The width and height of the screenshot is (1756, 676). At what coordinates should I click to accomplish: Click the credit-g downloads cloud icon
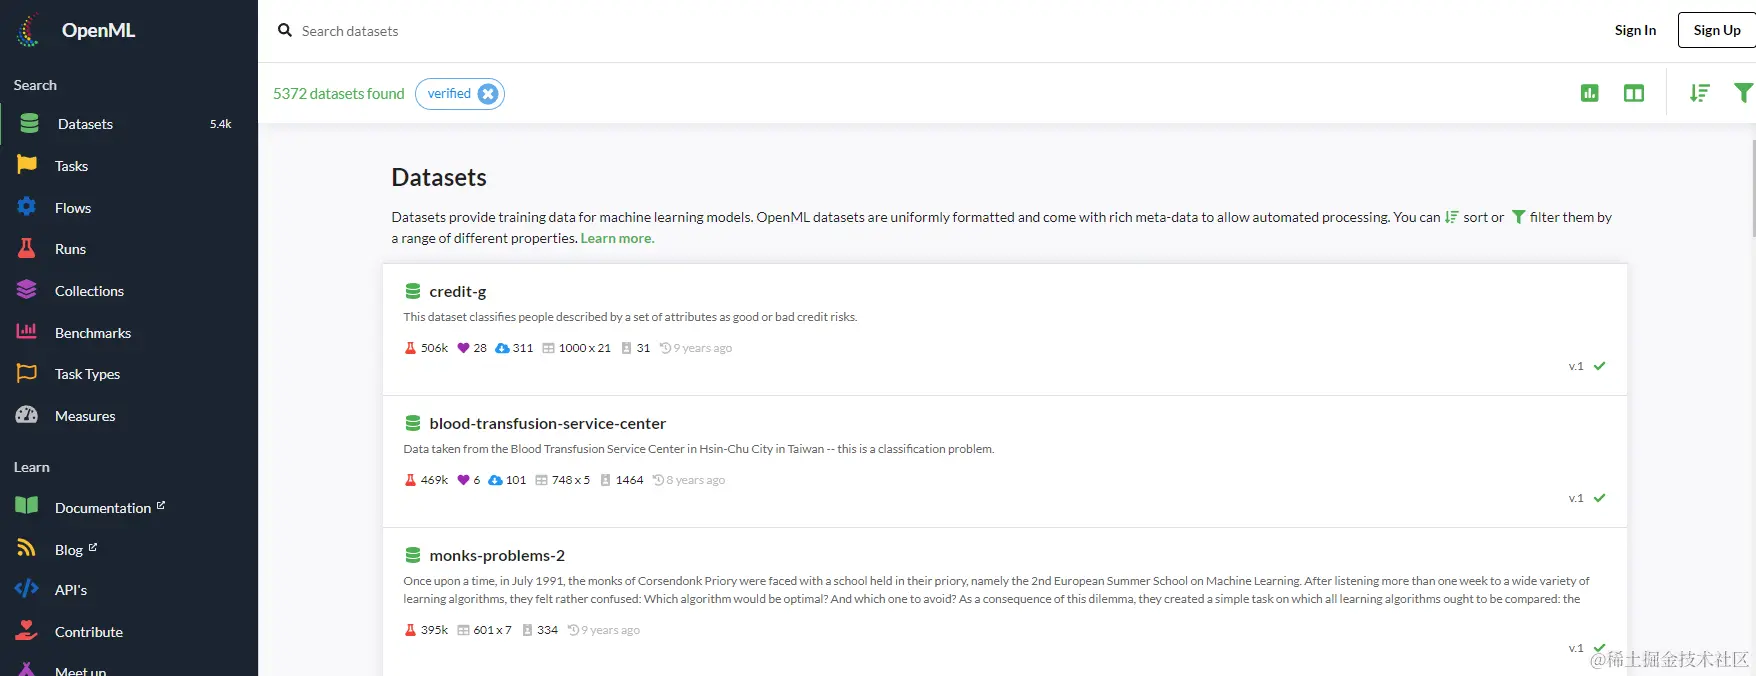tap(502, 348)
